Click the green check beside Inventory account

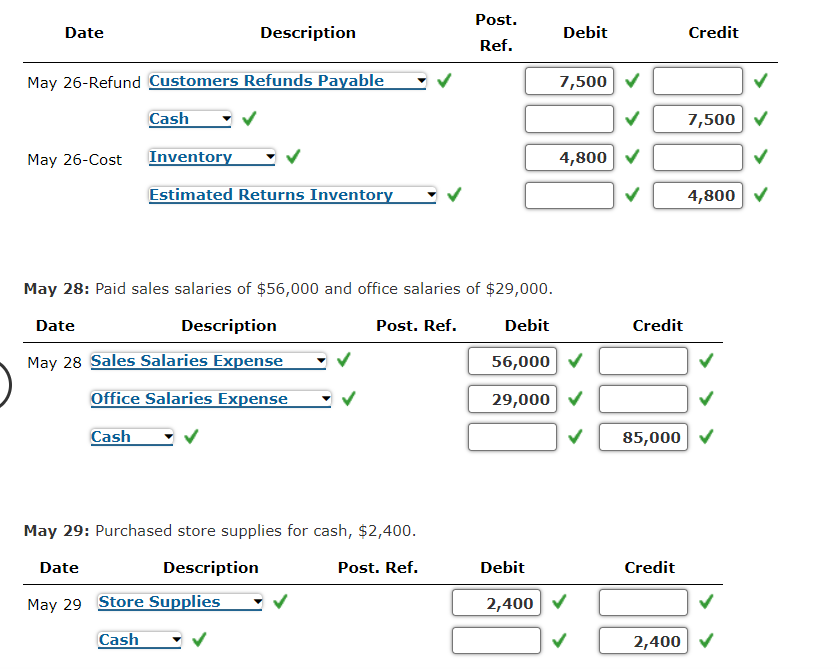pos(294,157)
